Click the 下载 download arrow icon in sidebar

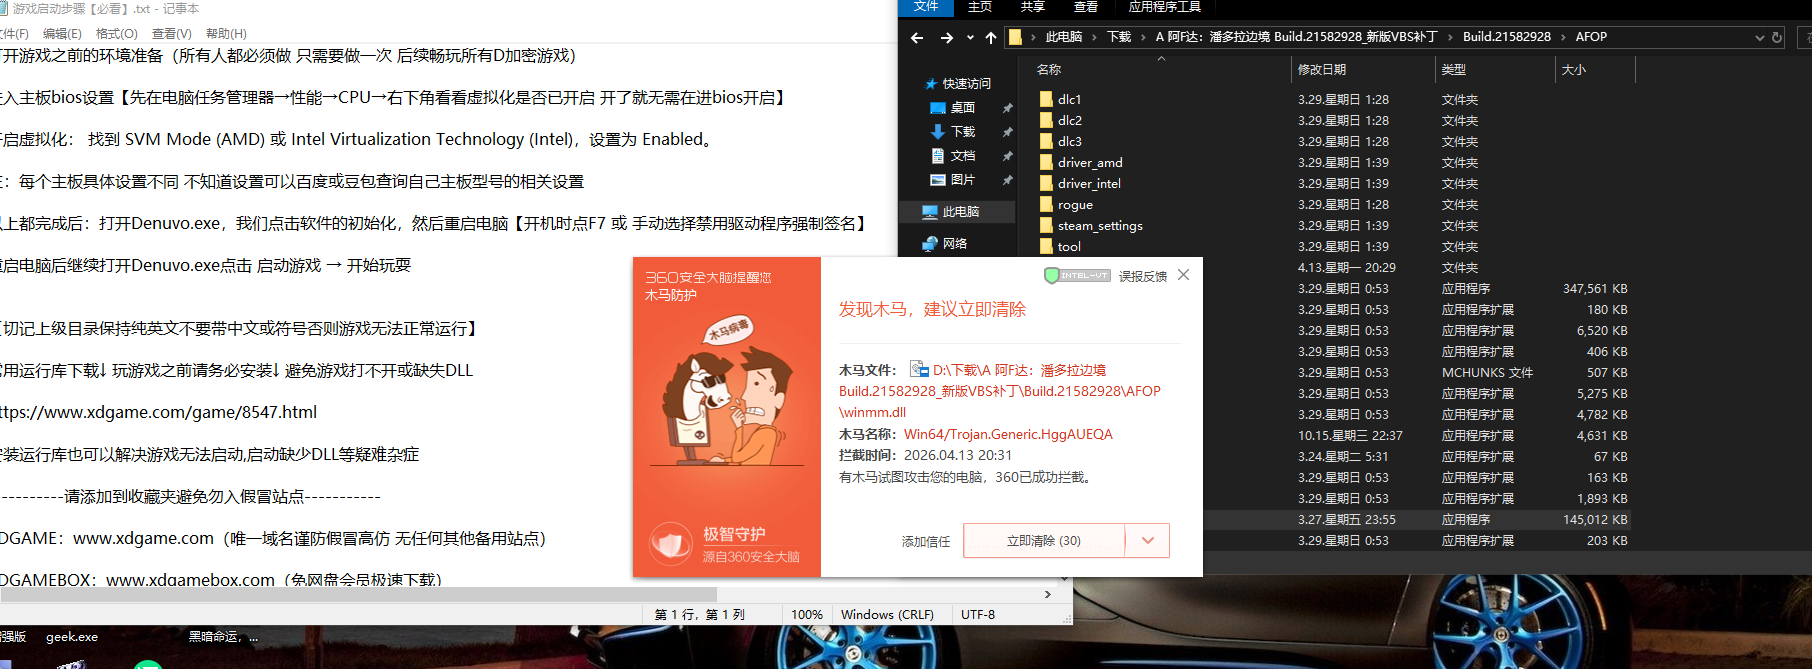pyautogui.click(x=938, y=132)
